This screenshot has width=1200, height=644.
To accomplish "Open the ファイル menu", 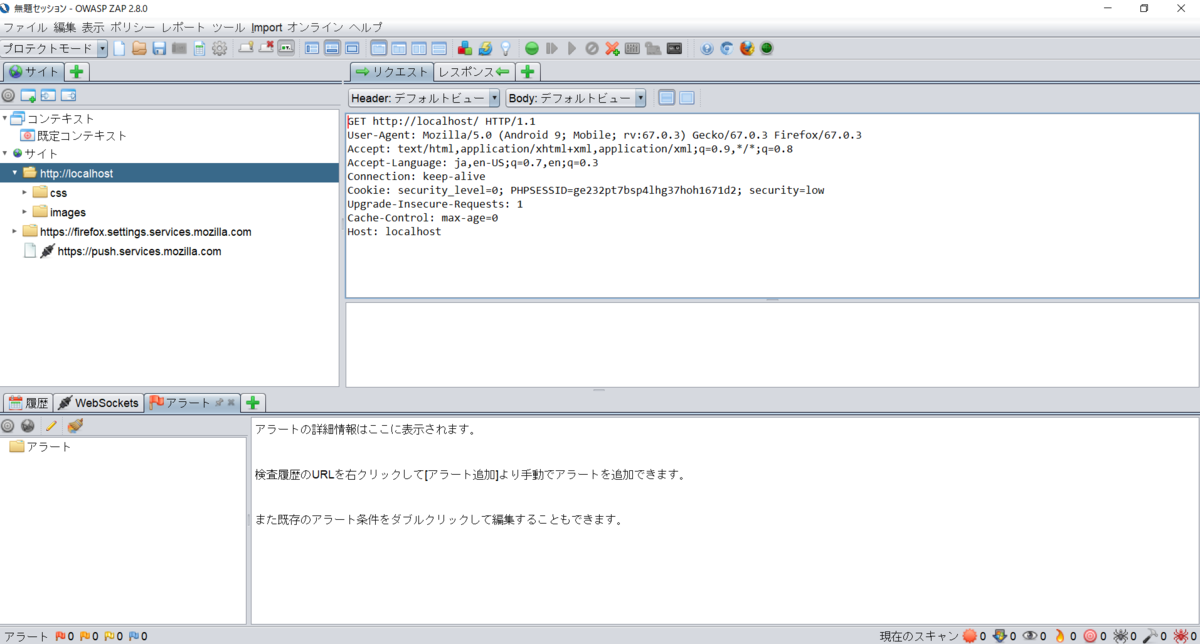I will [x=25, y=27].
